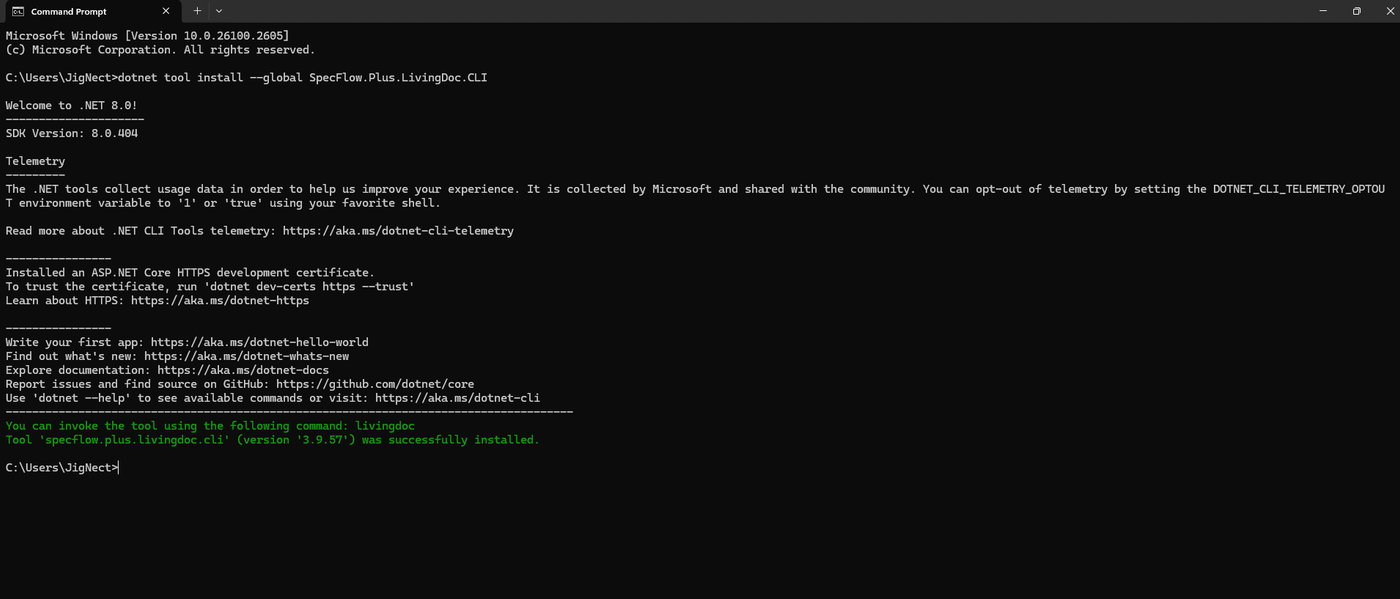Open the new tab profile dropdown

click(219, 11)
